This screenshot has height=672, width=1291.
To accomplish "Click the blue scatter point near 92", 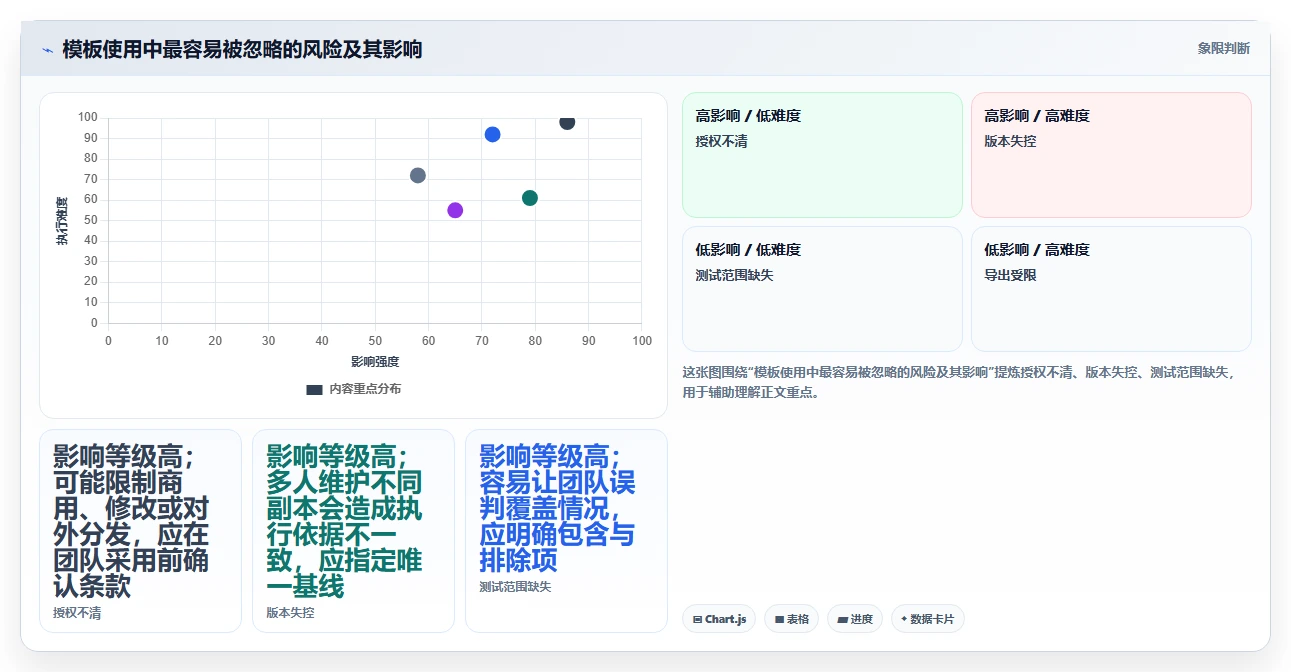I will [x=492, y=134].
